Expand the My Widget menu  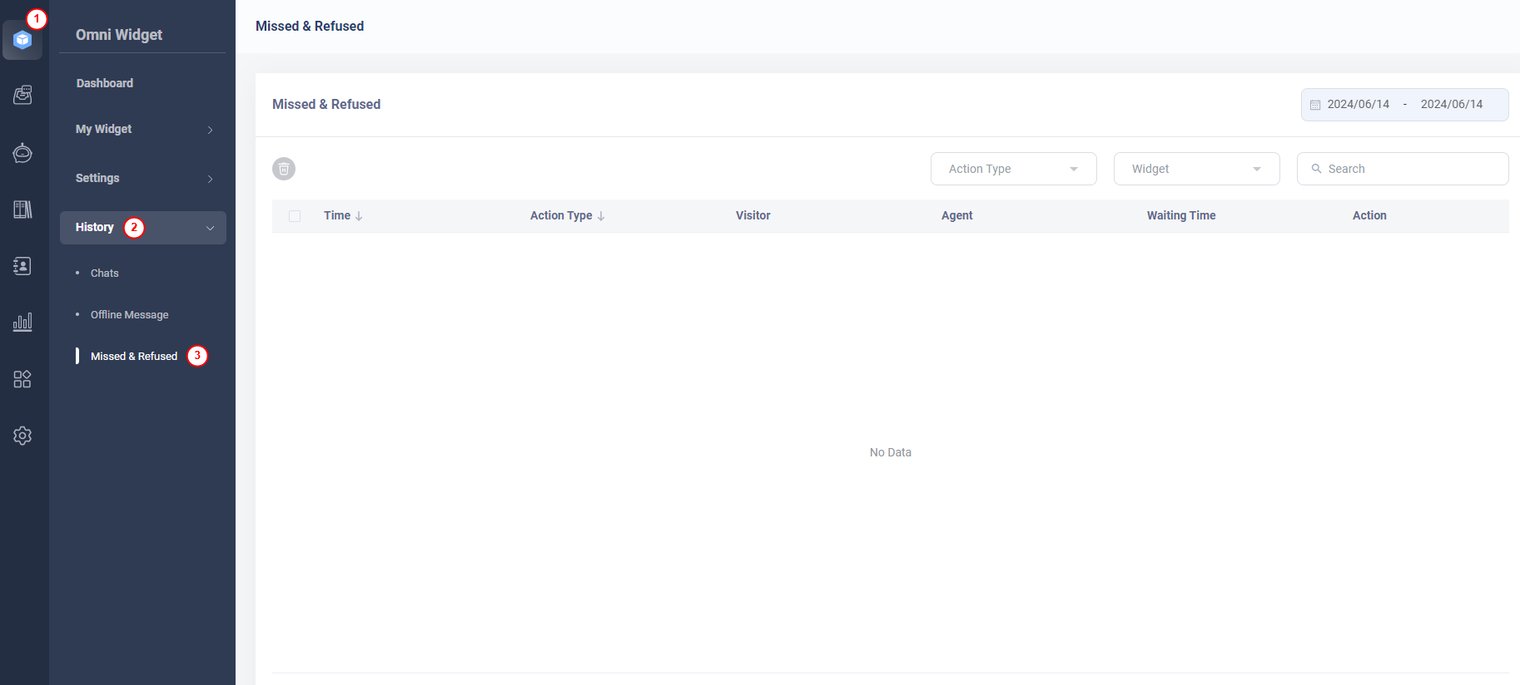click(143, 129)
